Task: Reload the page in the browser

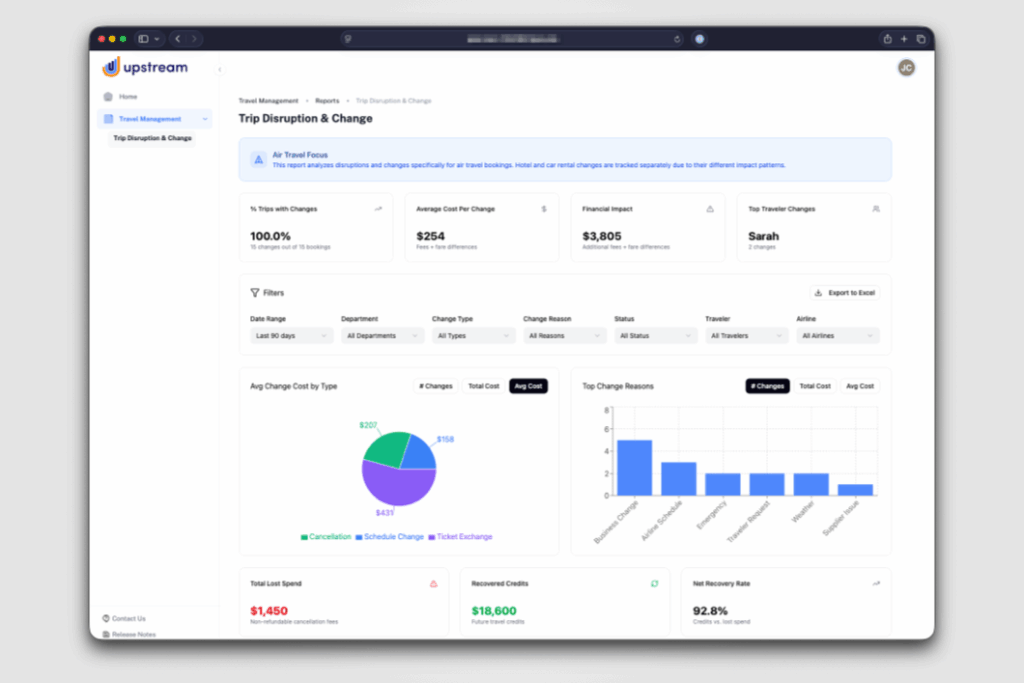Action: 677,39
